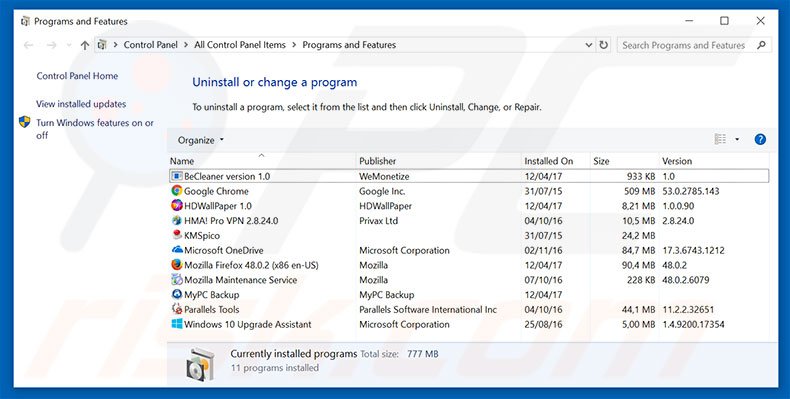Click the 25/08/16 installed date cell

click(543, 324)
